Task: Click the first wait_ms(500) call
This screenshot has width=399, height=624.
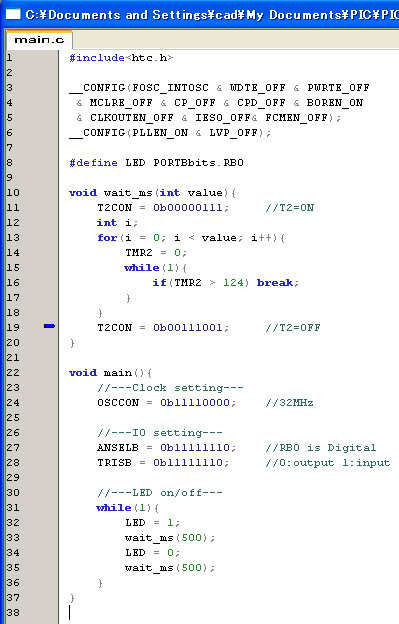Action: 170,538
